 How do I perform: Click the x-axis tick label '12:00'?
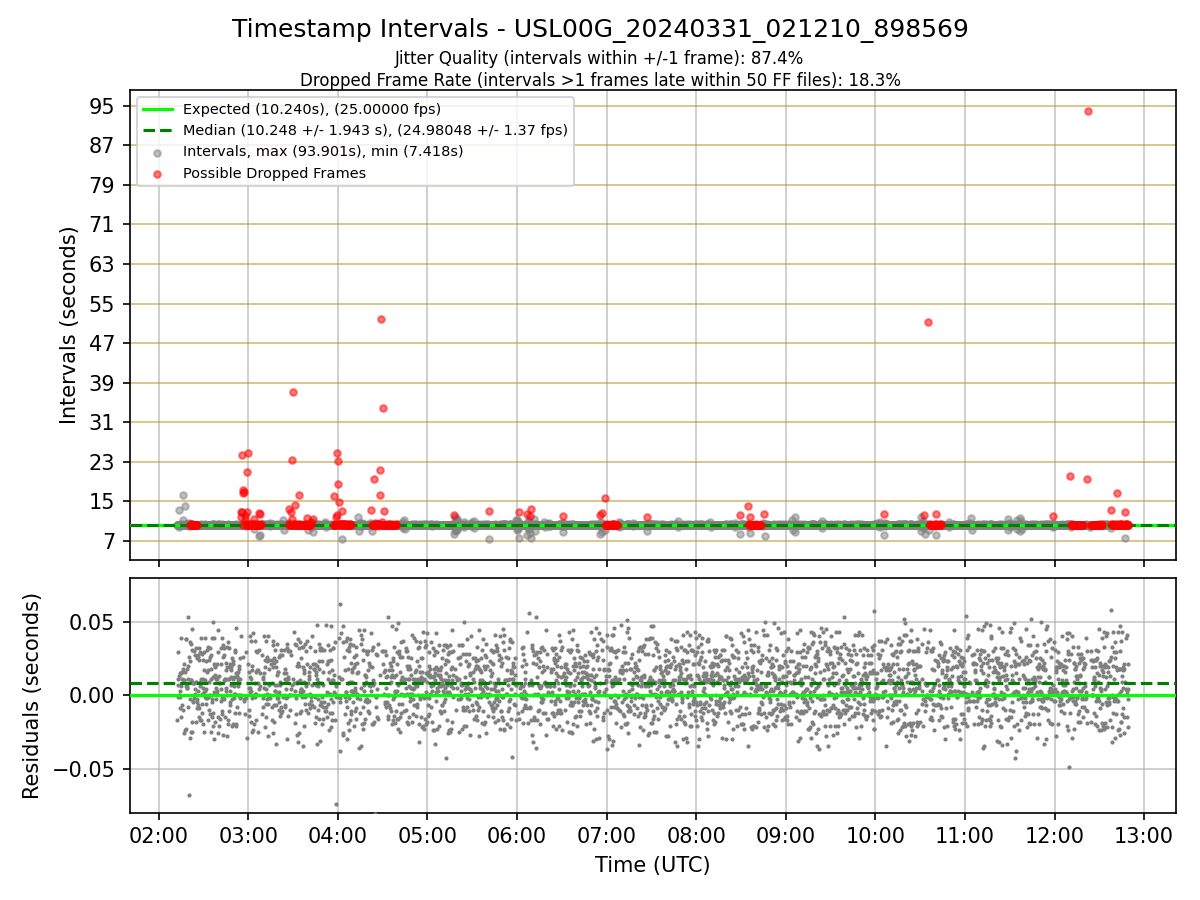pos(1055,837)
